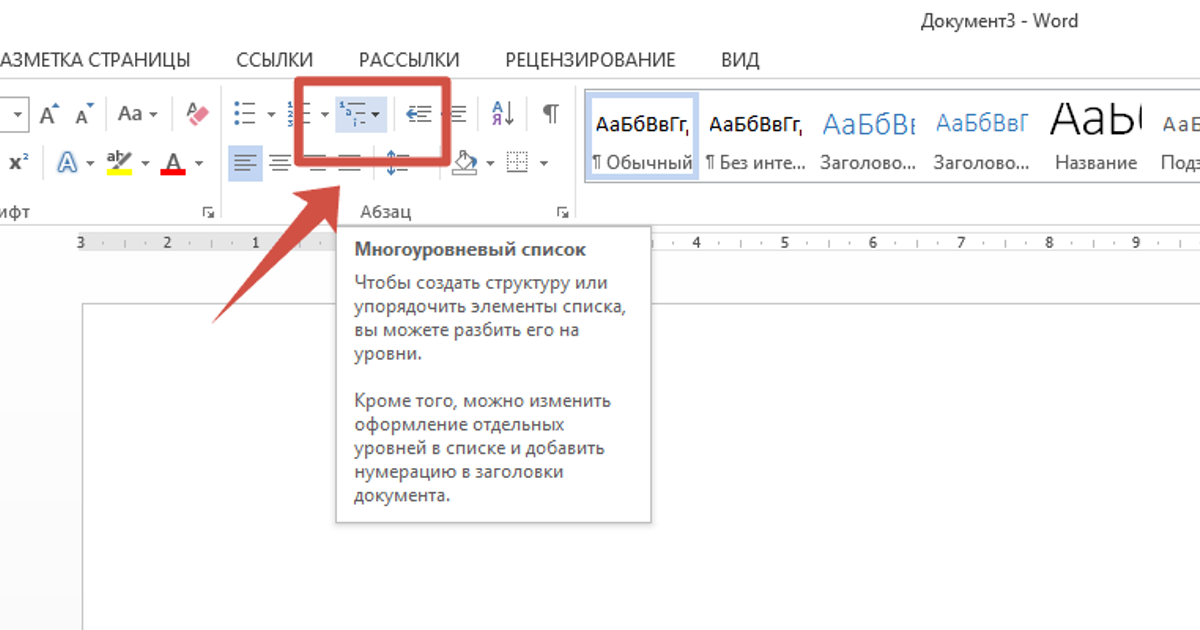Increase font size with the grow font icon
Screen dimensions: 1200x630
[50, 114]
